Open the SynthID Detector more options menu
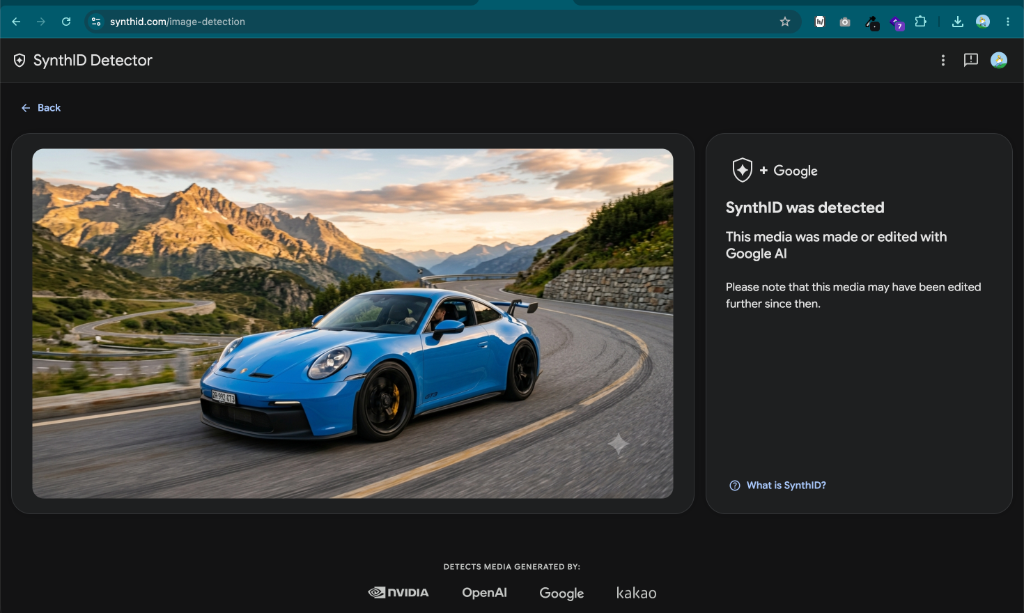 click(943, 60)
